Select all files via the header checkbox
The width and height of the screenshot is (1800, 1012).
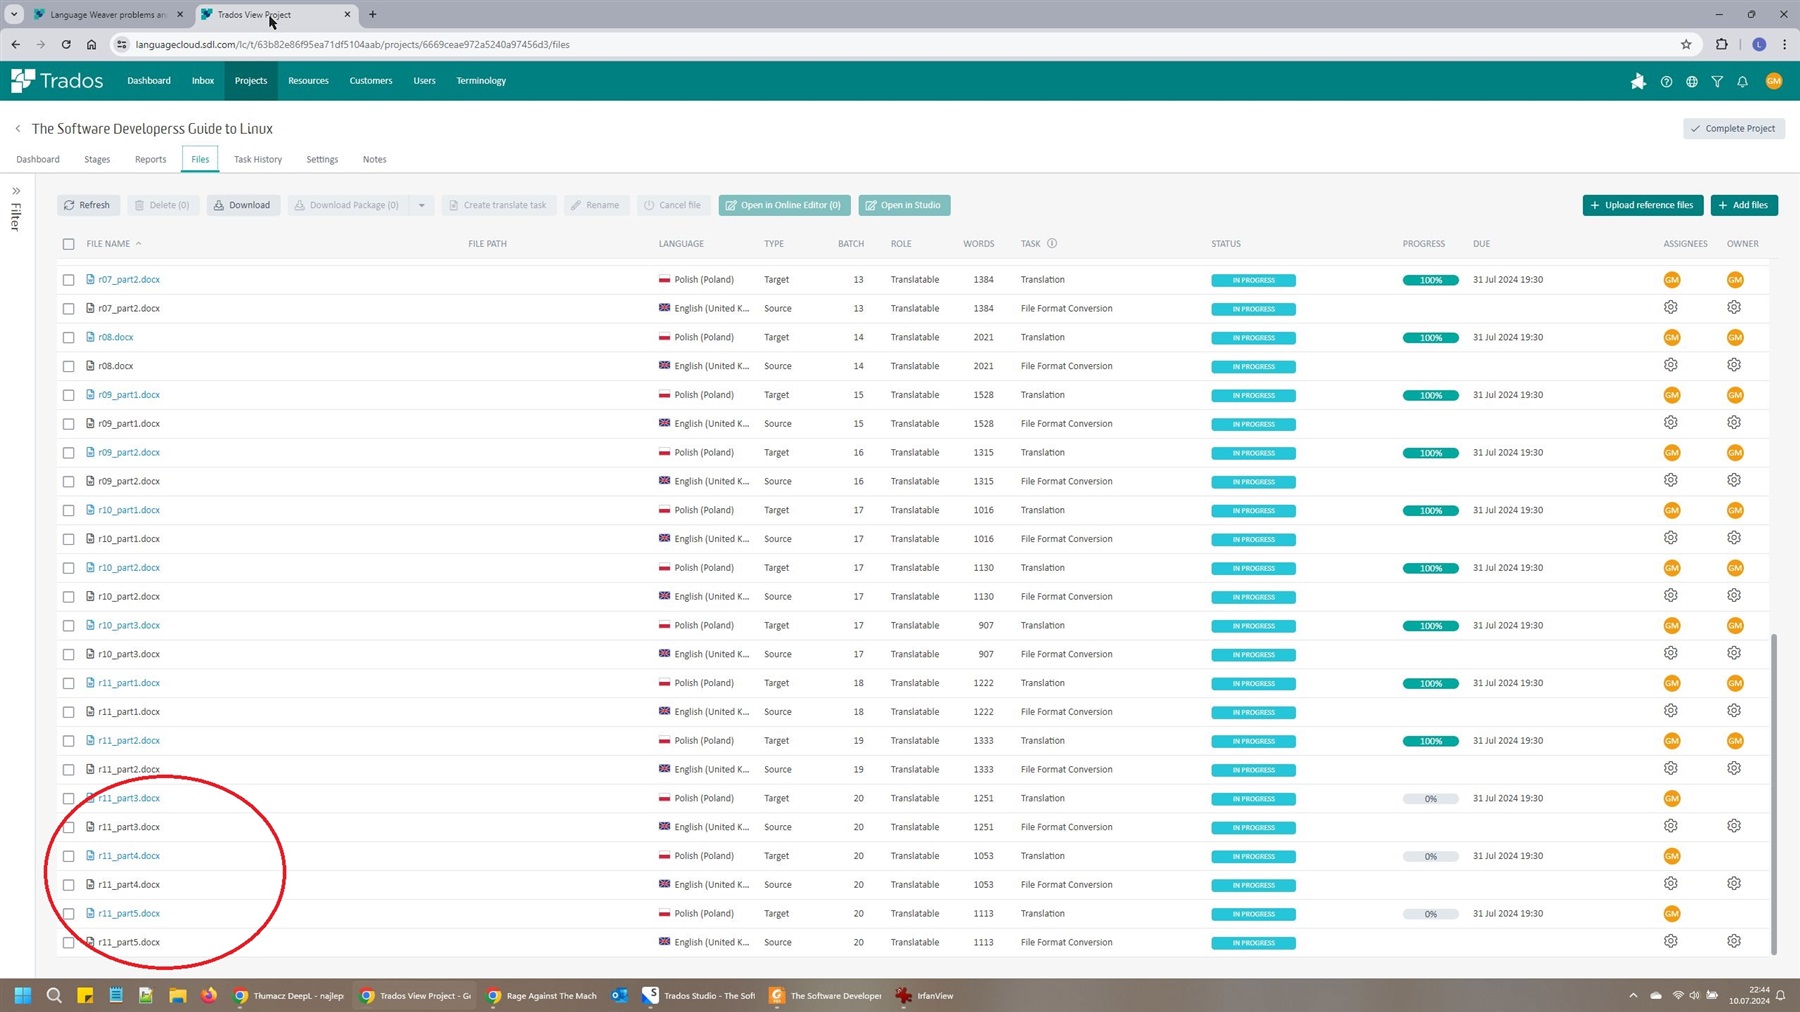pyautogui.click(x=68, y=243)
